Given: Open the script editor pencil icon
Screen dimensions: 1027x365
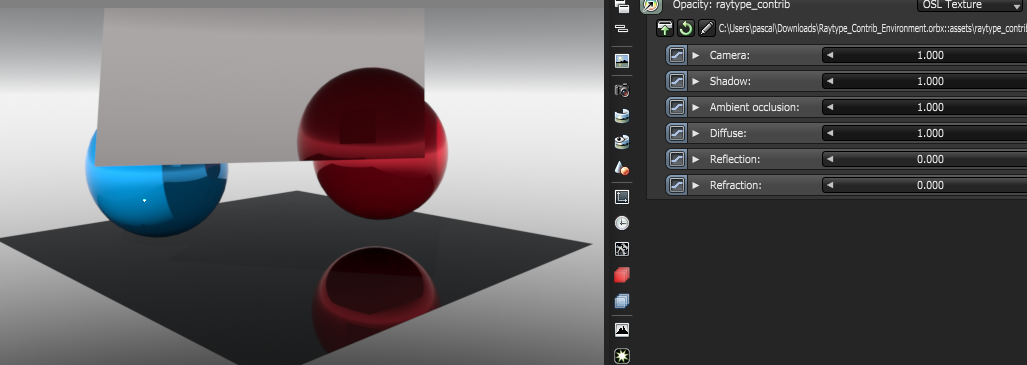Looking at the screenshot, I should (706, 28).
